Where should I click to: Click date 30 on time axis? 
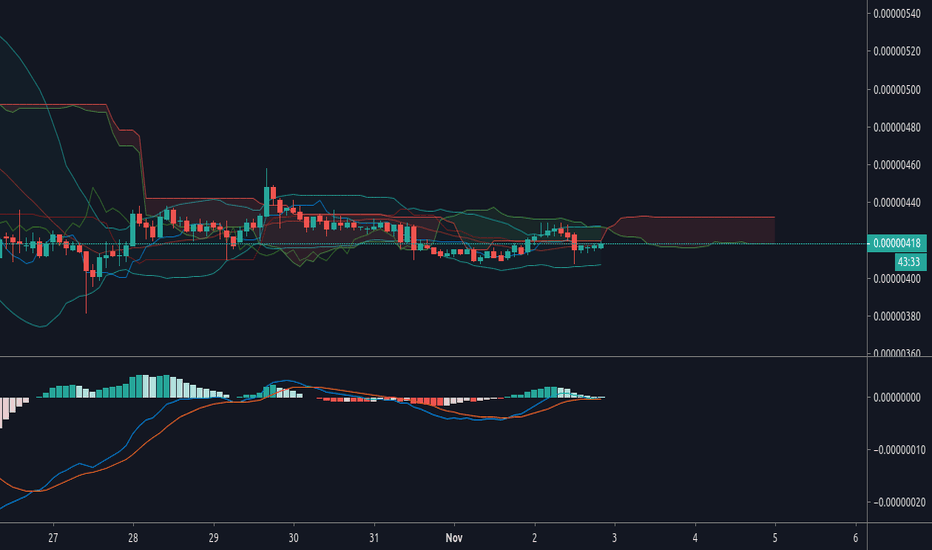coord(294,538)
